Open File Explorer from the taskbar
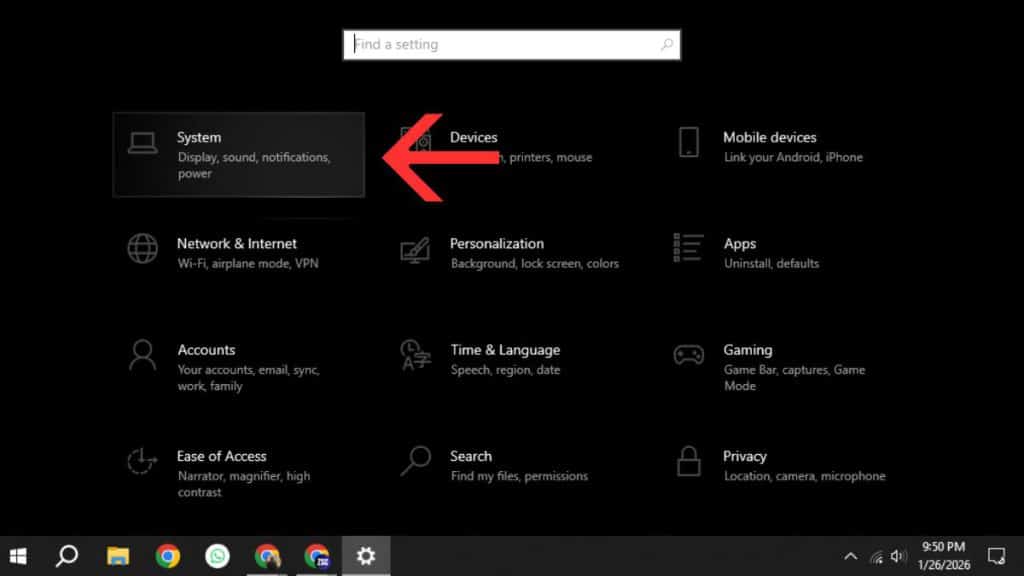1024x576 pixels. [118, 556]
